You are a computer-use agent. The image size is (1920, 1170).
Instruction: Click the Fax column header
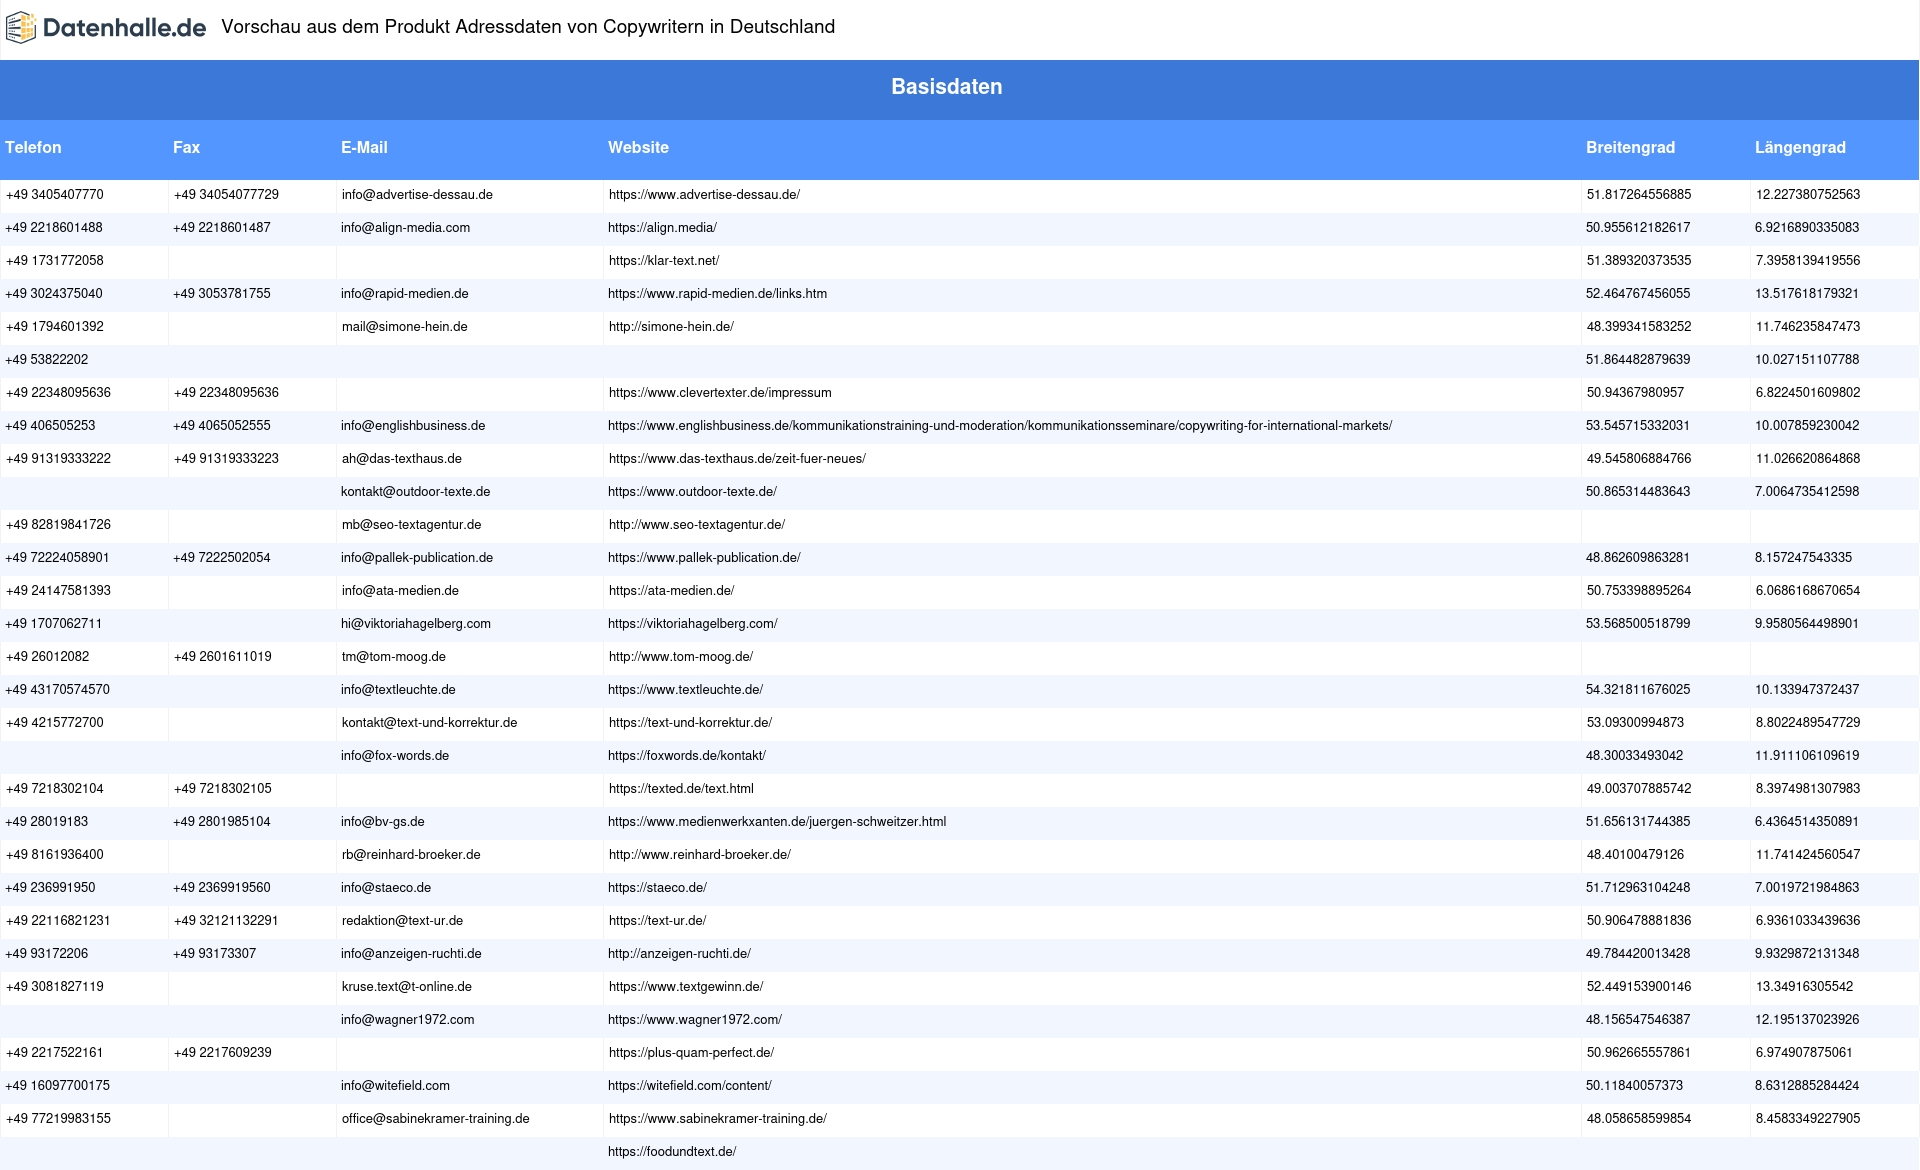pyautogui.click(x=186, y=147)
